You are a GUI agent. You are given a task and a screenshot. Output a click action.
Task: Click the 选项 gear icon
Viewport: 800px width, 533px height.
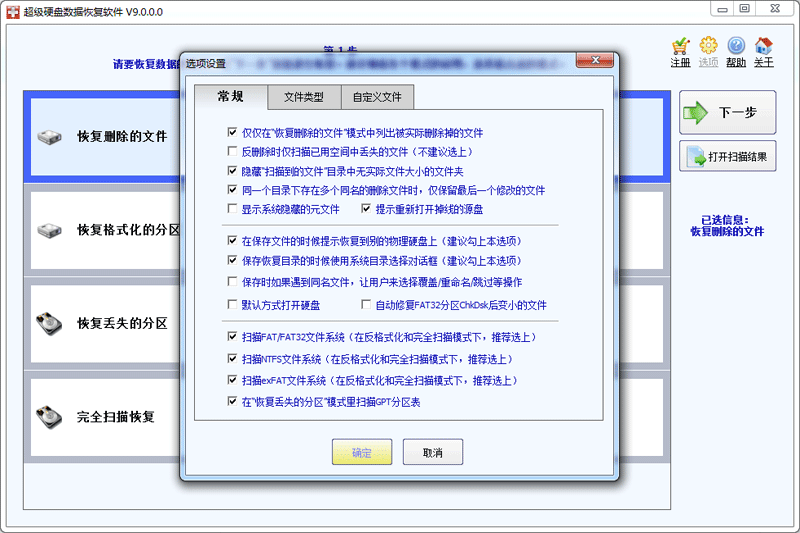click(708, 46)
